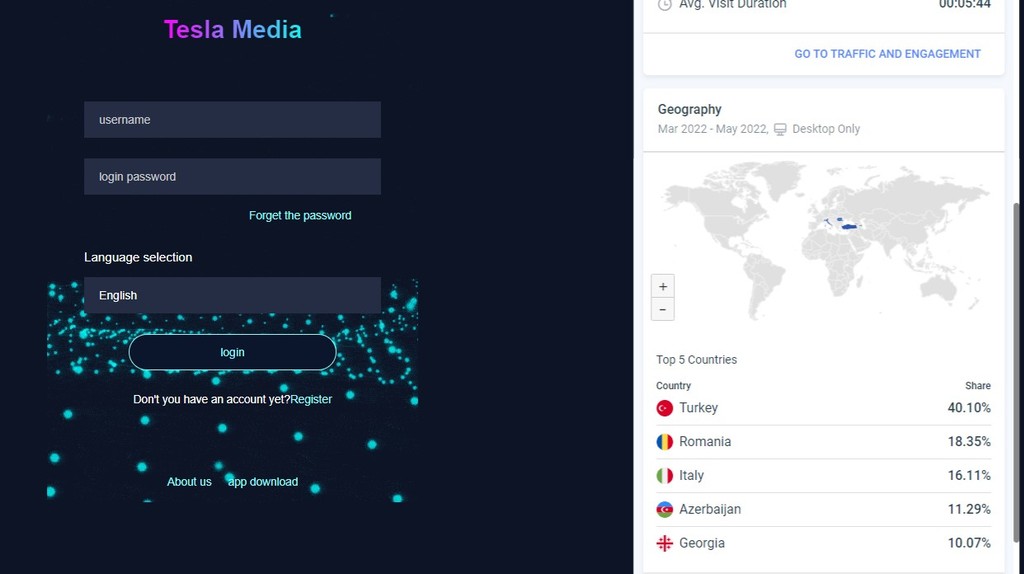Select the Georgia country name
This screenshot has width=1024, height=574.
[701, 543]
